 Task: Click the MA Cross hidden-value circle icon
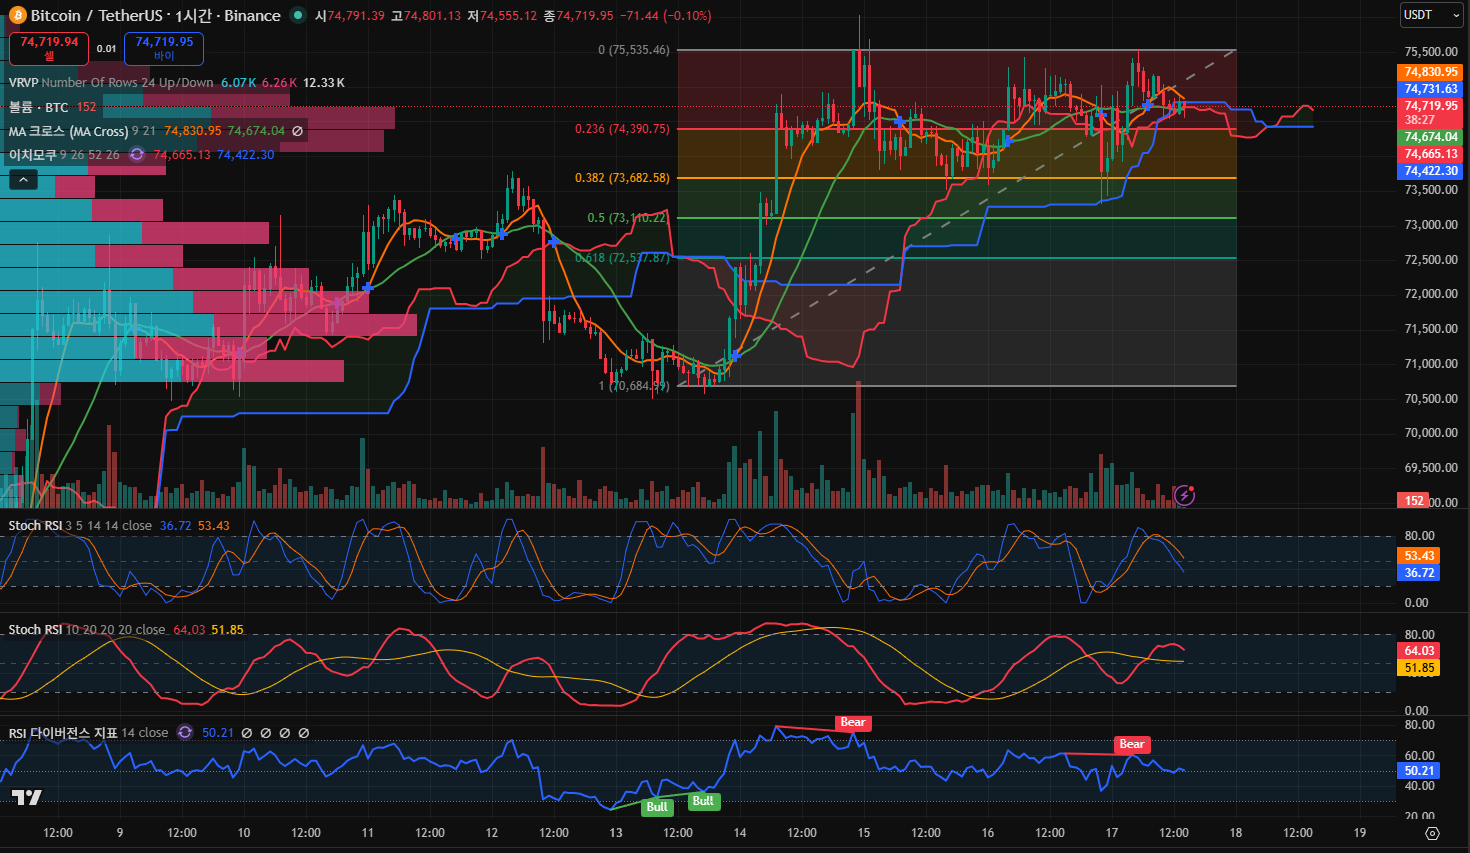coord(297,131)
